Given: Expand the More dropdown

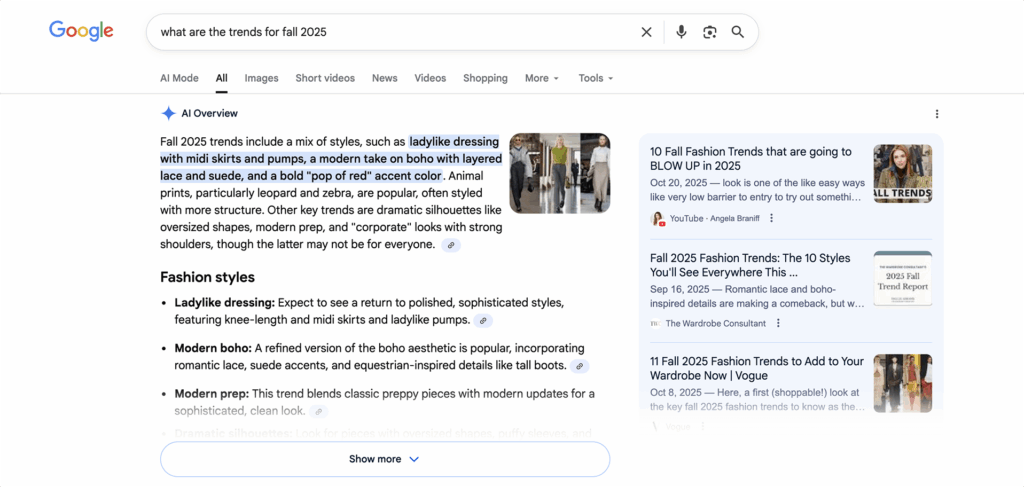Looking at the screenshot, I should click(542, 78).
